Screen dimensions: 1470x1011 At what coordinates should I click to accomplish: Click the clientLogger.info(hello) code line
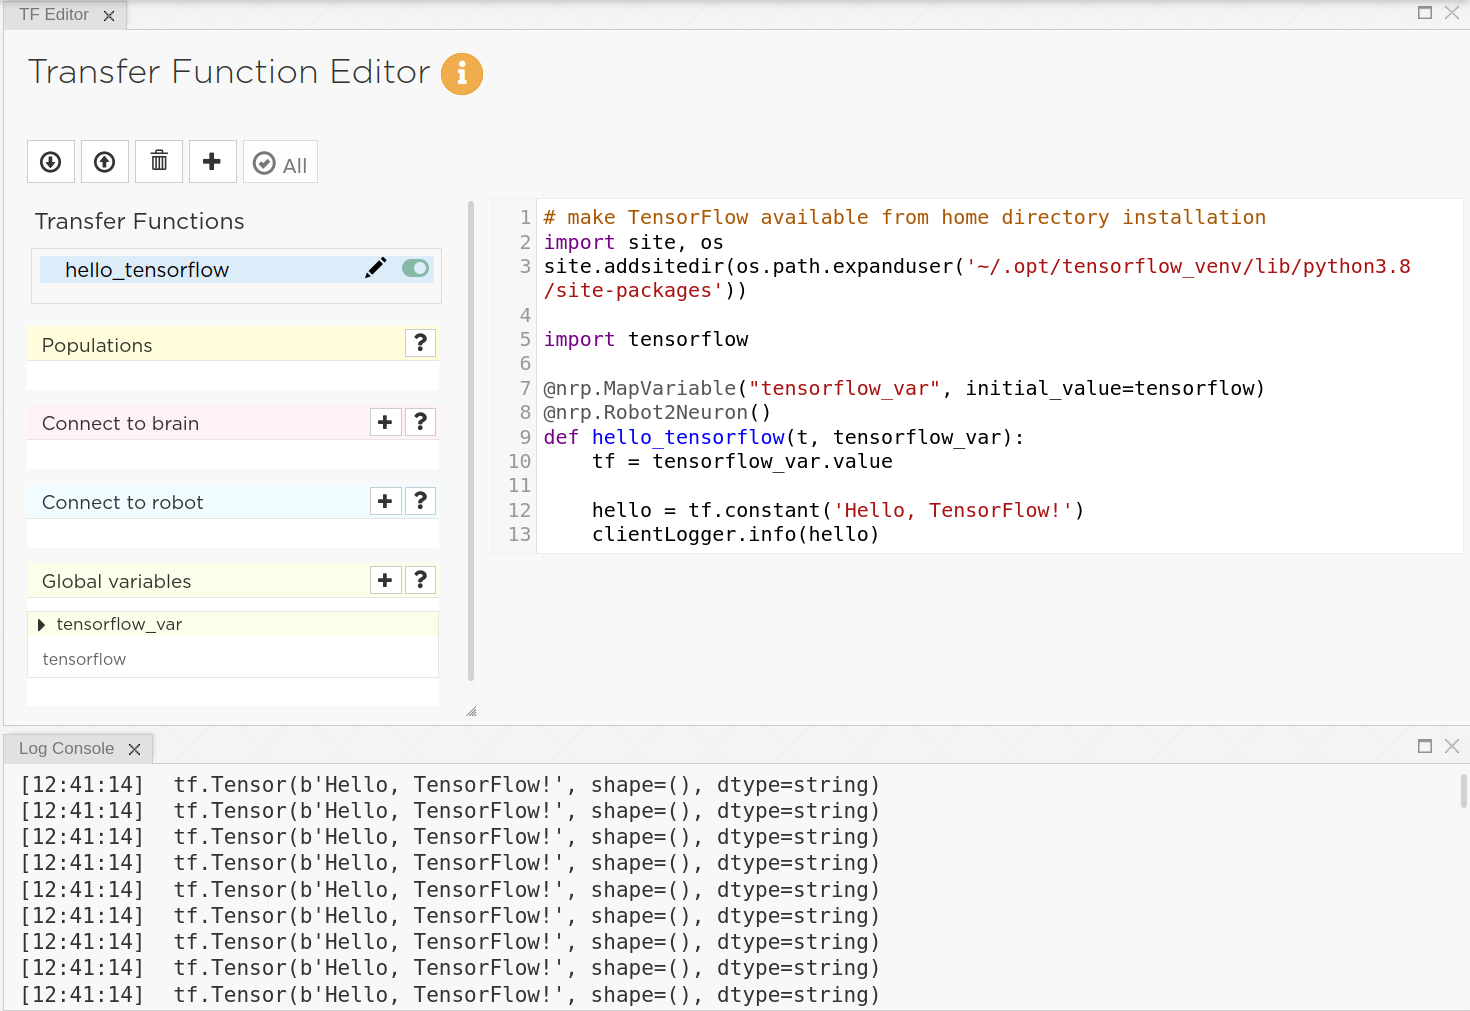736,534
